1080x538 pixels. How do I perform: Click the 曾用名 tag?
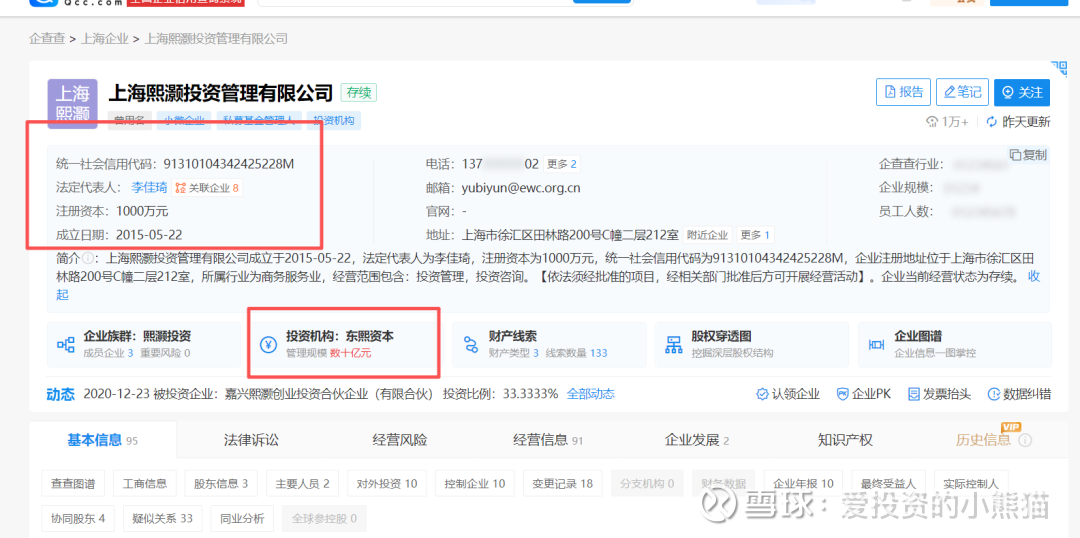pyautogui.click(x=129, y=121)
